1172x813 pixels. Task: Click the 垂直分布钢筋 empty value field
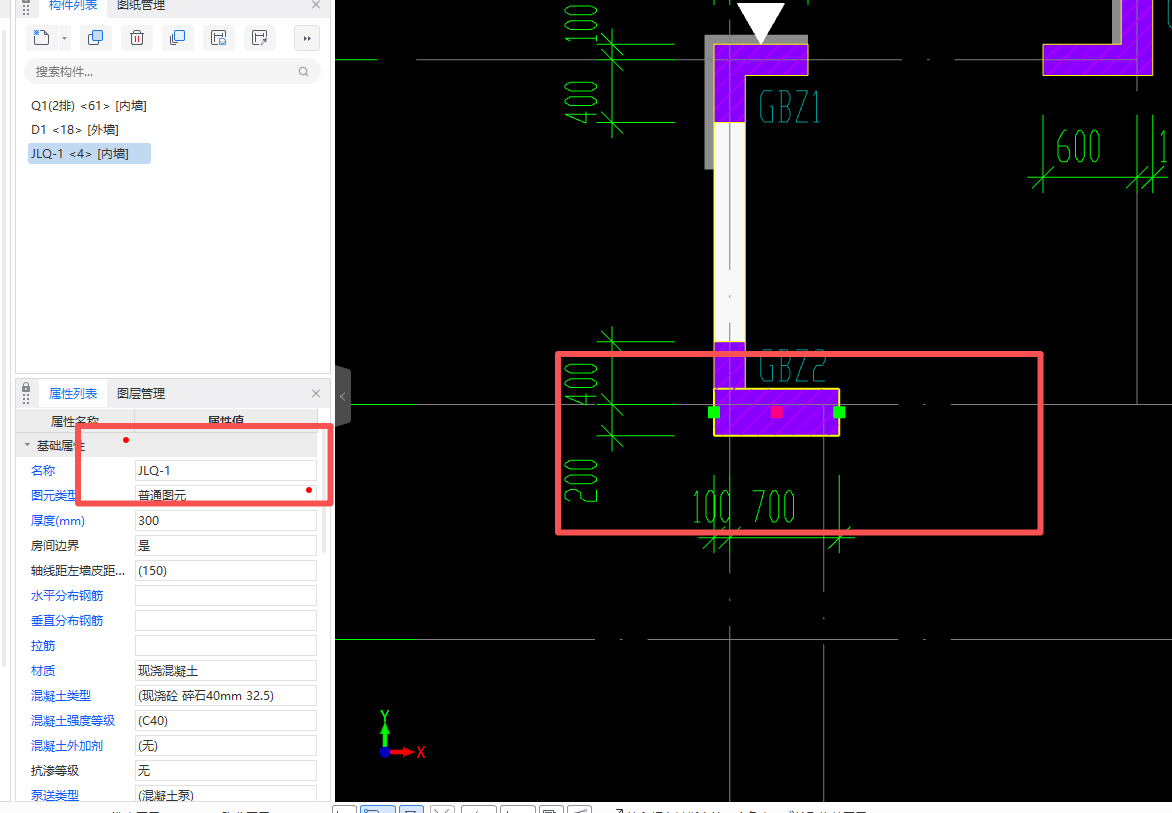(x=226, y=621)
